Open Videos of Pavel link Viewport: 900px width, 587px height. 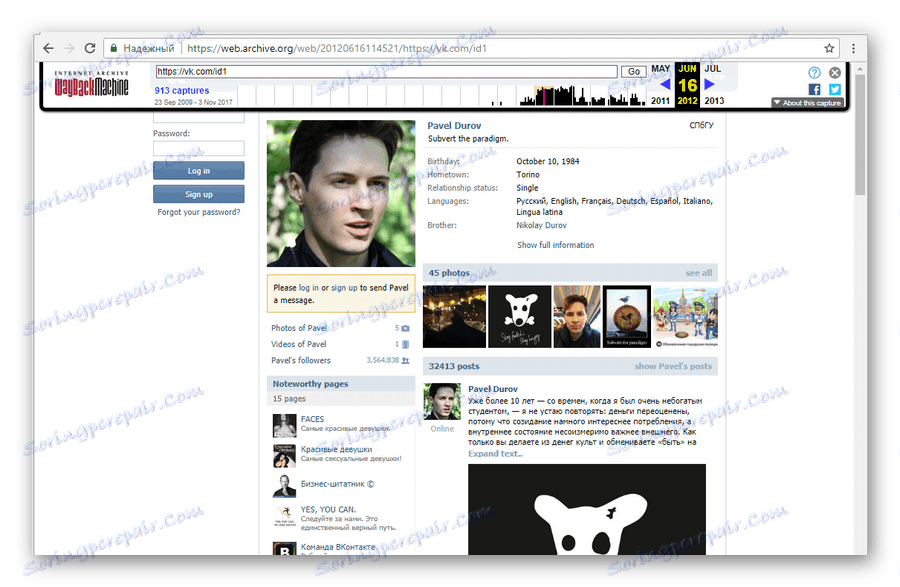point(298,344)
